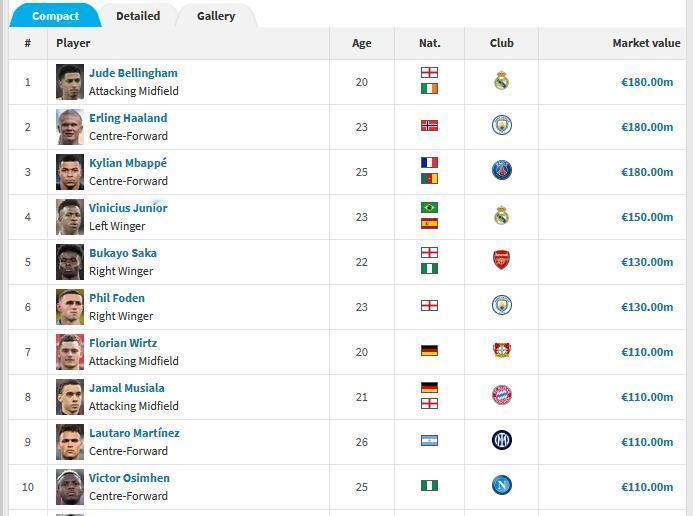Open Inter Milan crest next to Martínez
The height and width of the screenshot is (516, 693).
coord(502,440)
